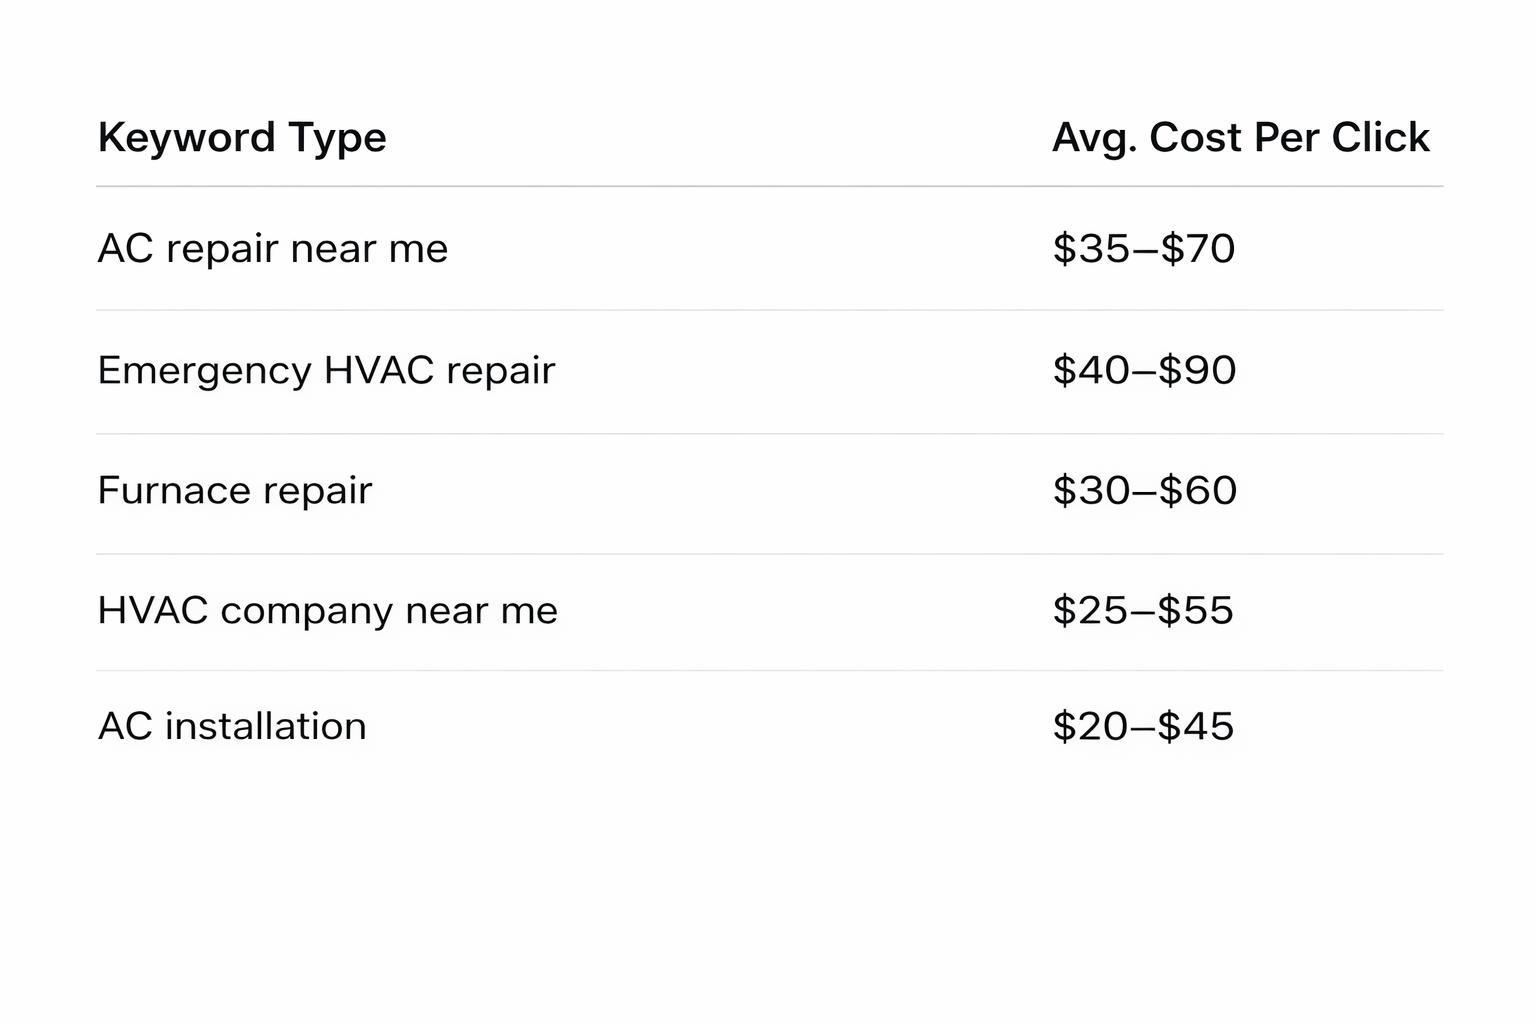Click the $20–$45 cost cell
Viewport: 1536px width, 1024px height.
click(1143, 727)
